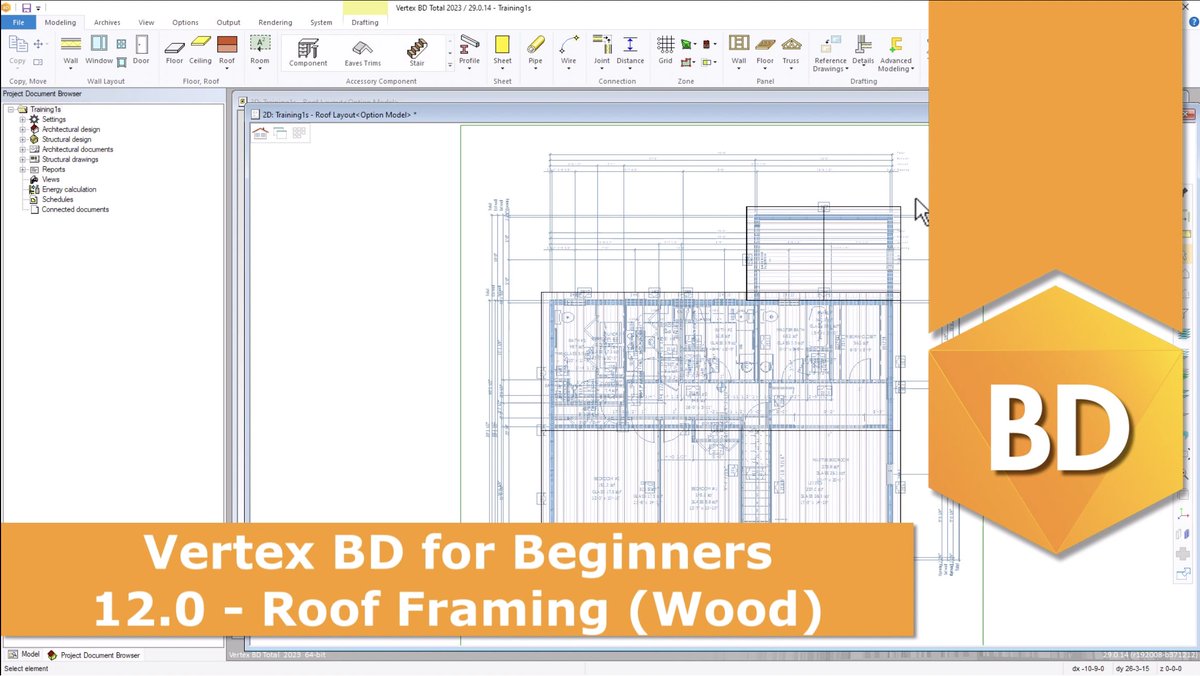Expand the Settings tree node
This screenshot has width=1200, height=676.
click(24, 119)
